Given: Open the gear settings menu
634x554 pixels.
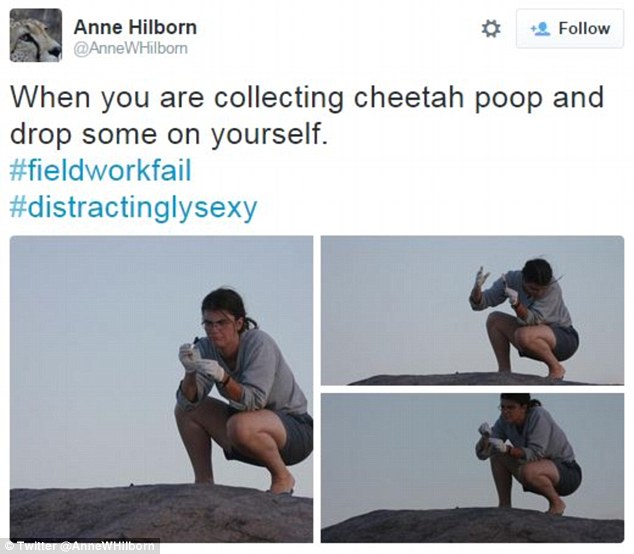Looking at the screenshot, I should click(491, 29).
